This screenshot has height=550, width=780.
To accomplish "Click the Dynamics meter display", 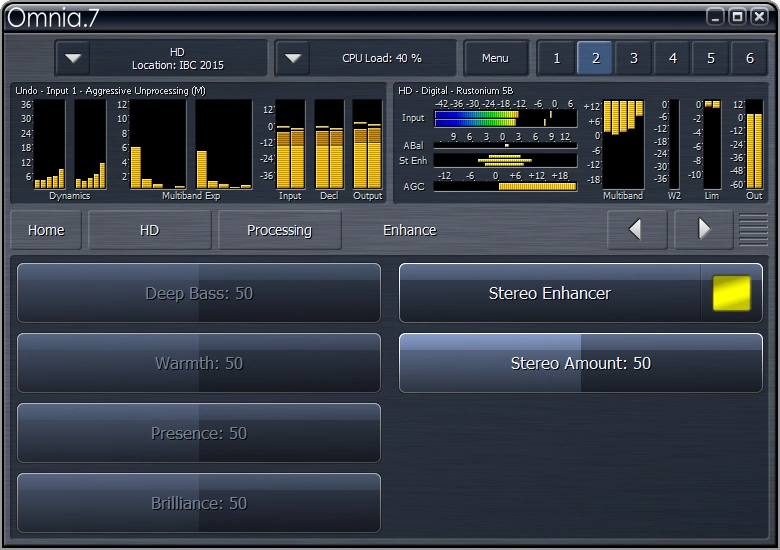I will click(x=70, y=144).
